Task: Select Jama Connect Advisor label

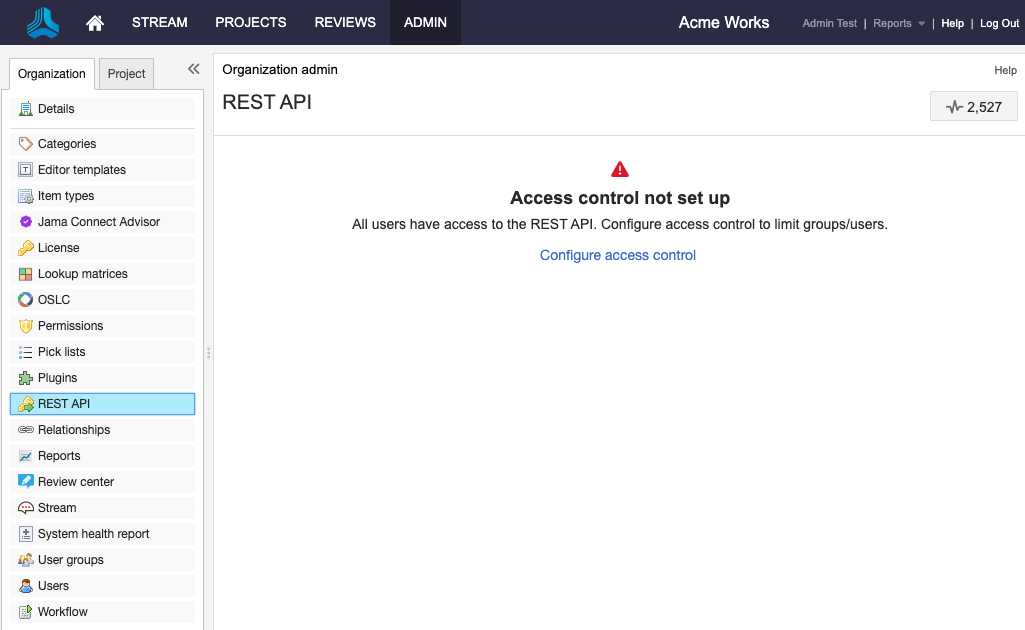Action: pyautogui.click(x=99, y=222)
